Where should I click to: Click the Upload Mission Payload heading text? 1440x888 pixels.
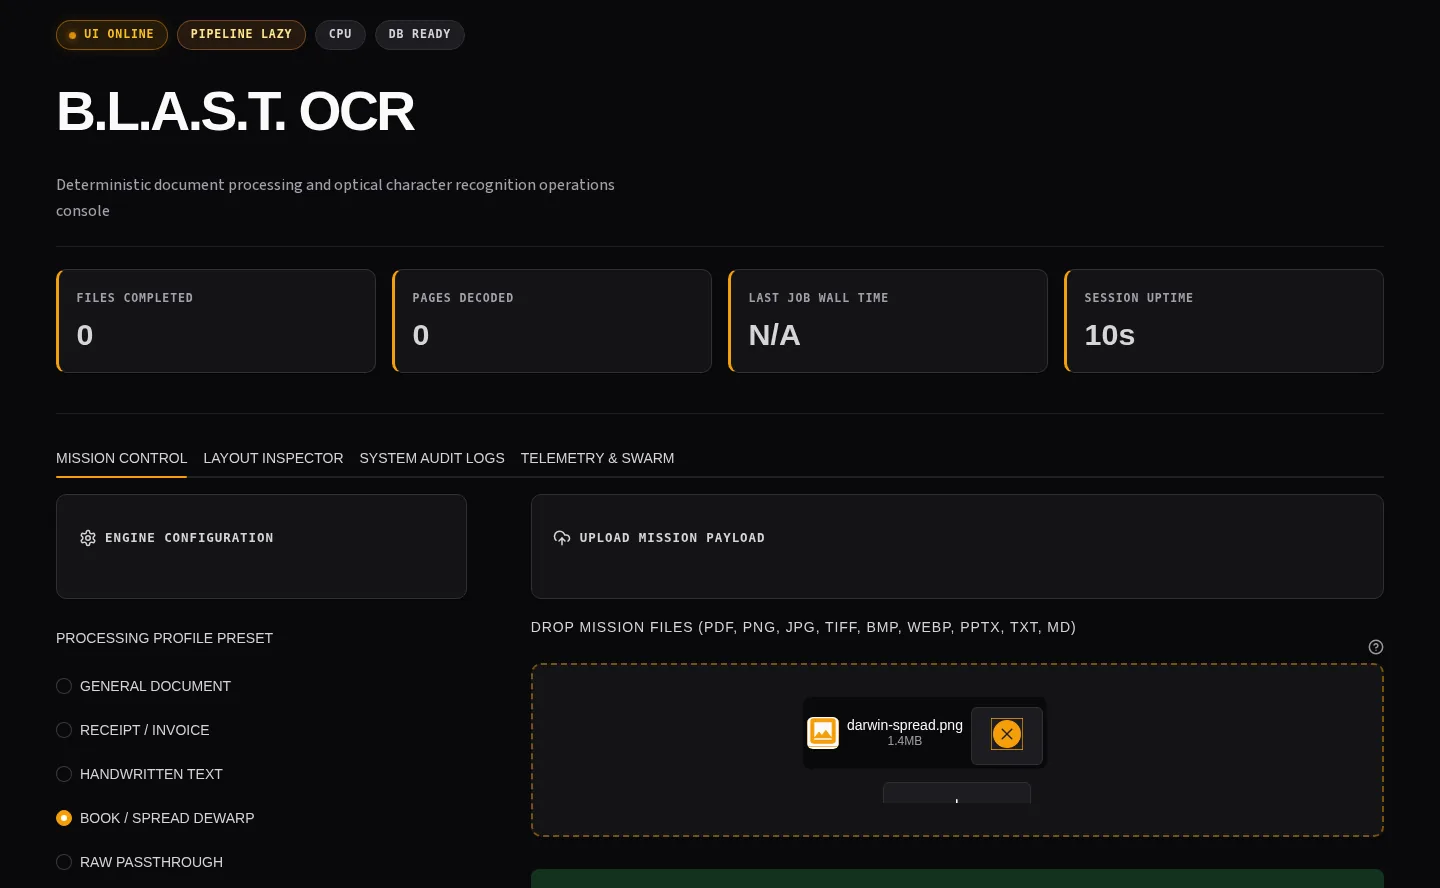click(x=672, y=538)
